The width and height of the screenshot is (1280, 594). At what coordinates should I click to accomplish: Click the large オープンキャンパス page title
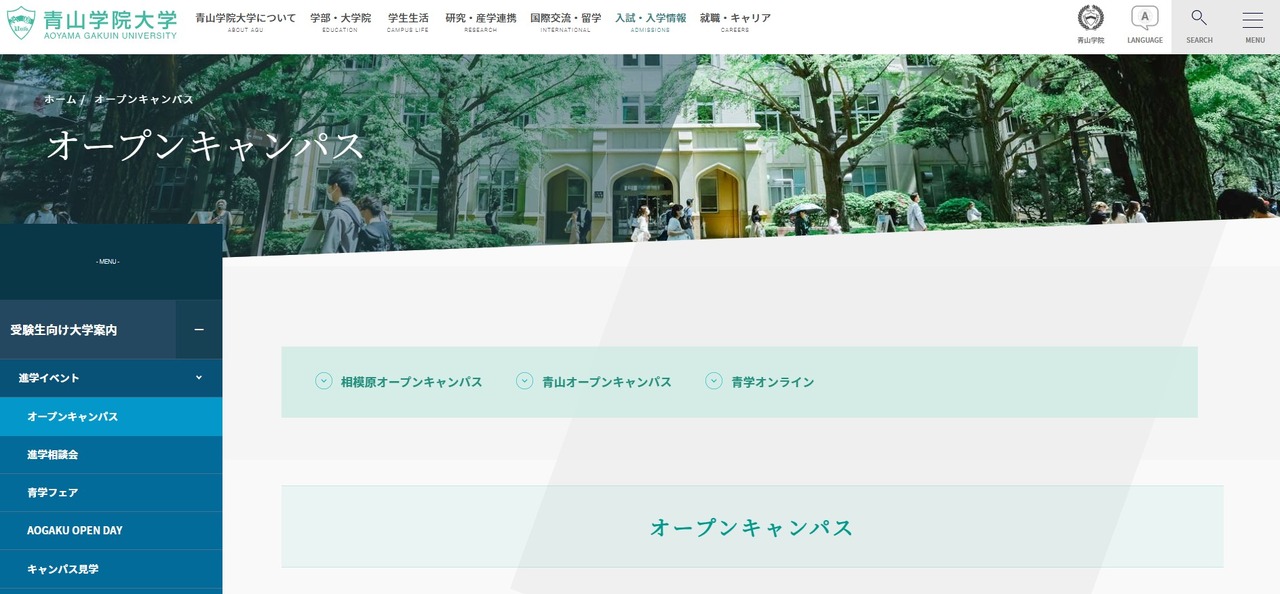pyautogui.click(x=206, y=146)
